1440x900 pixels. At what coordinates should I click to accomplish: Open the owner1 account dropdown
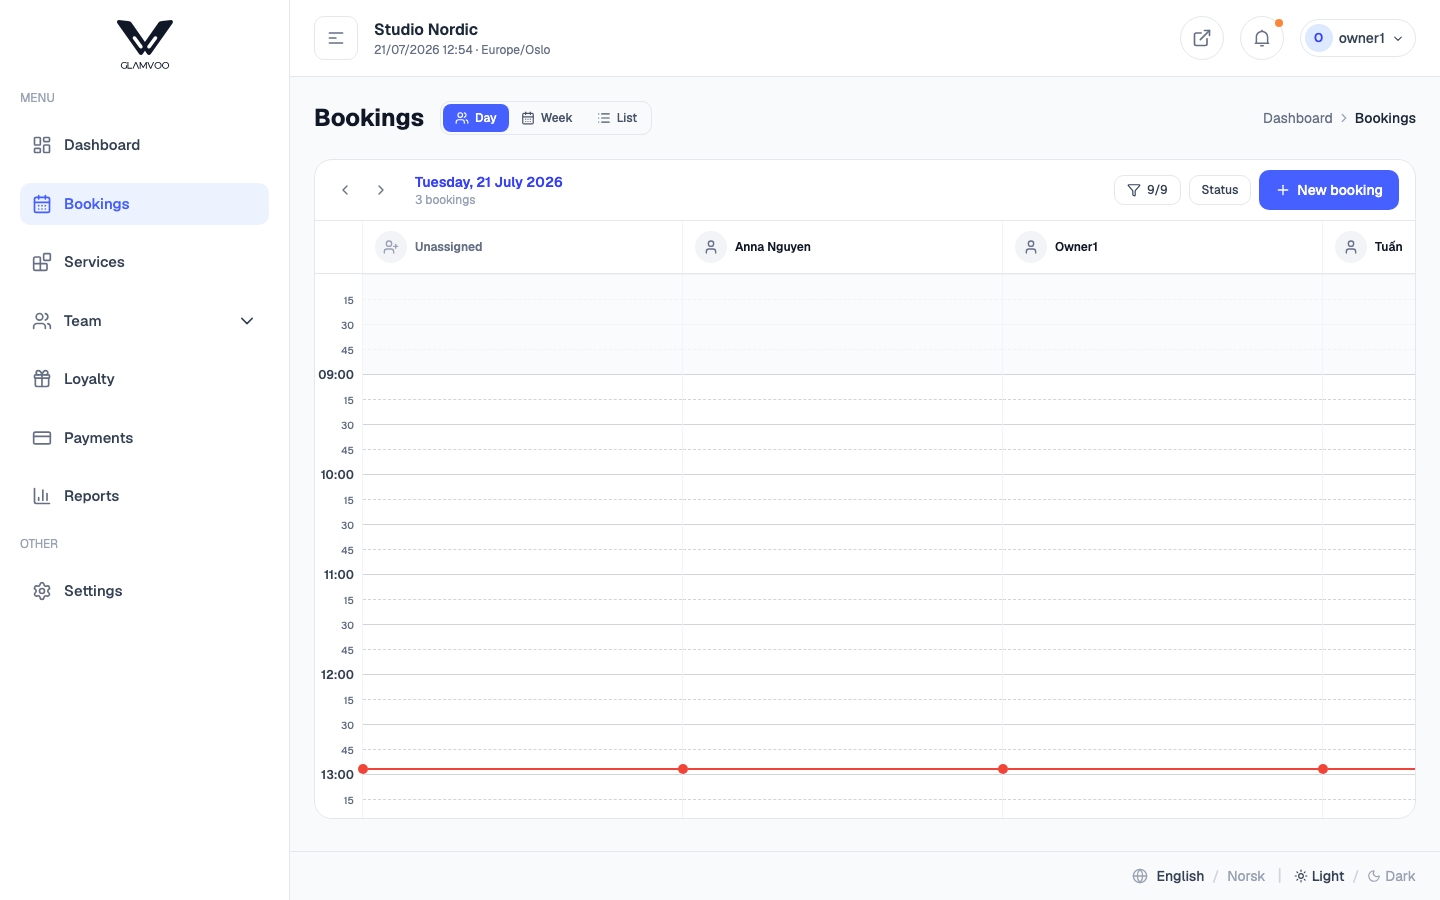tap(1358, 38)
